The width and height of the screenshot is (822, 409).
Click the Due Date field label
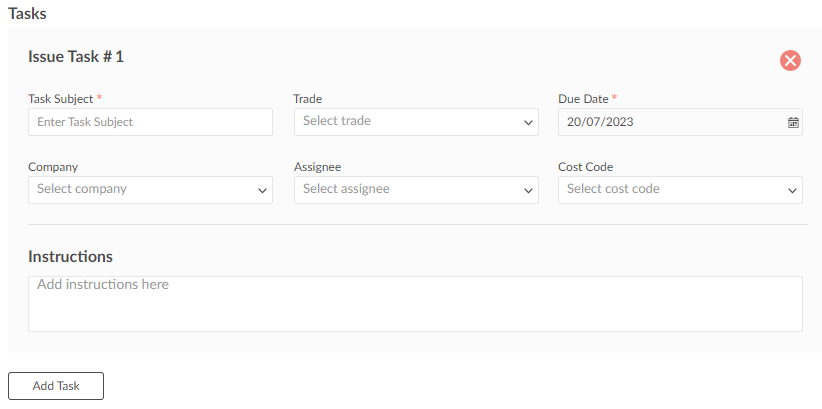point(583,99)
